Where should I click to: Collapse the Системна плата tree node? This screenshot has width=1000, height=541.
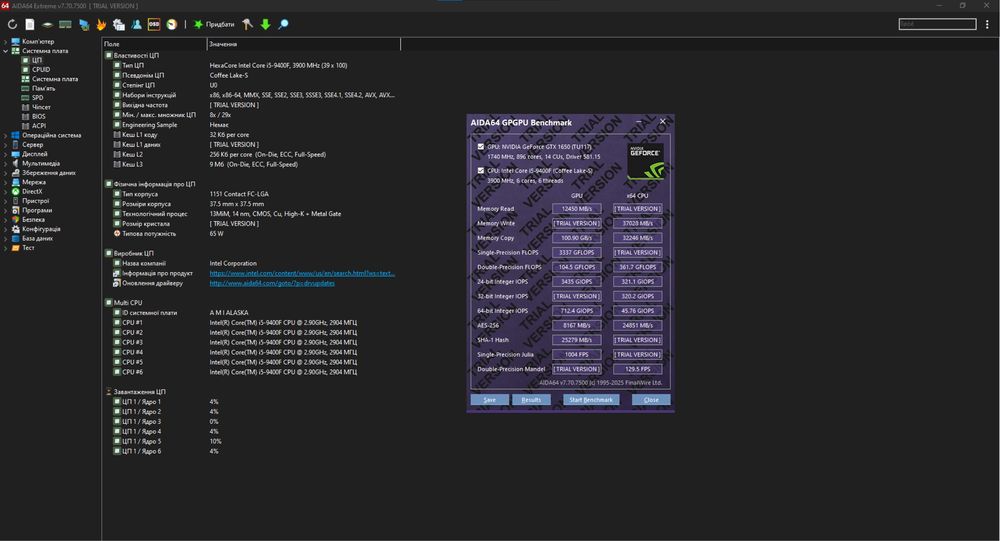point(6,51)
